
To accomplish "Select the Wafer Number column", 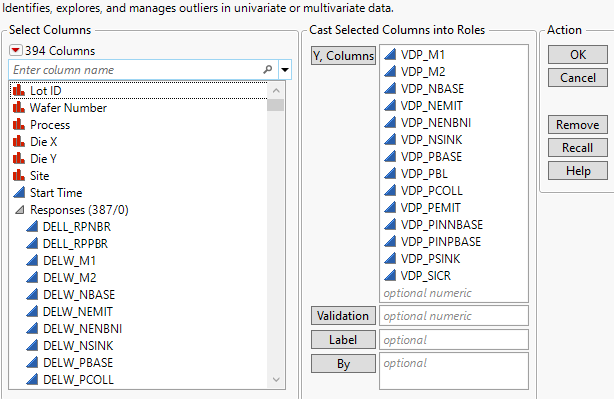I will [x=138, y=108].
